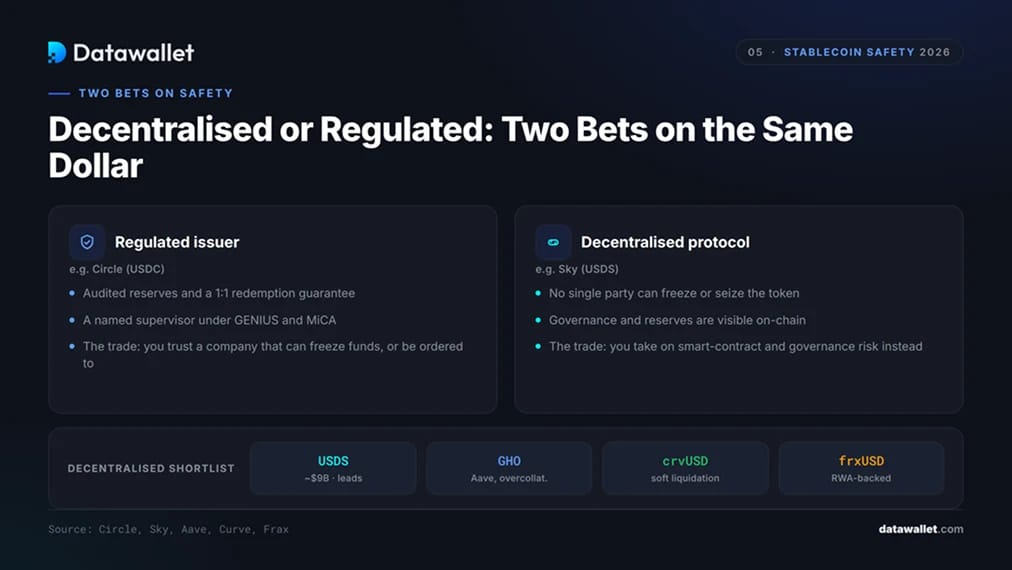
Task: Choose the frxUSD RWA-backed card
Action: coord(861,468)
